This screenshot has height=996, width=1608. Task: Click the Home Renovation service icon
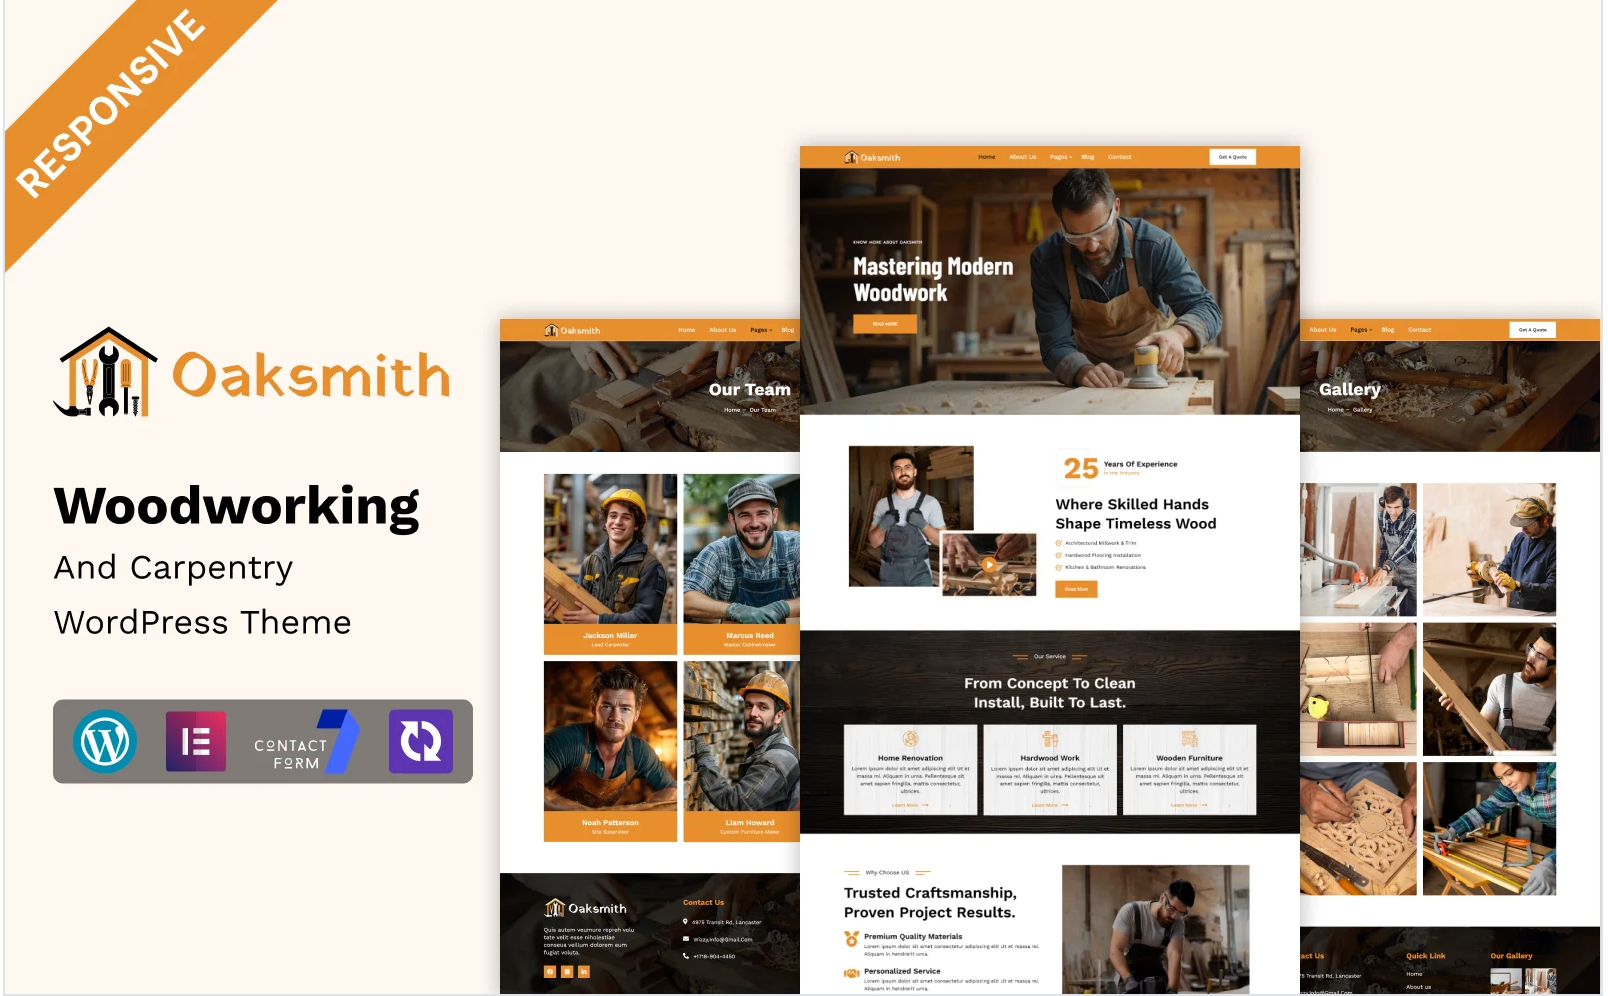[910, 739]
